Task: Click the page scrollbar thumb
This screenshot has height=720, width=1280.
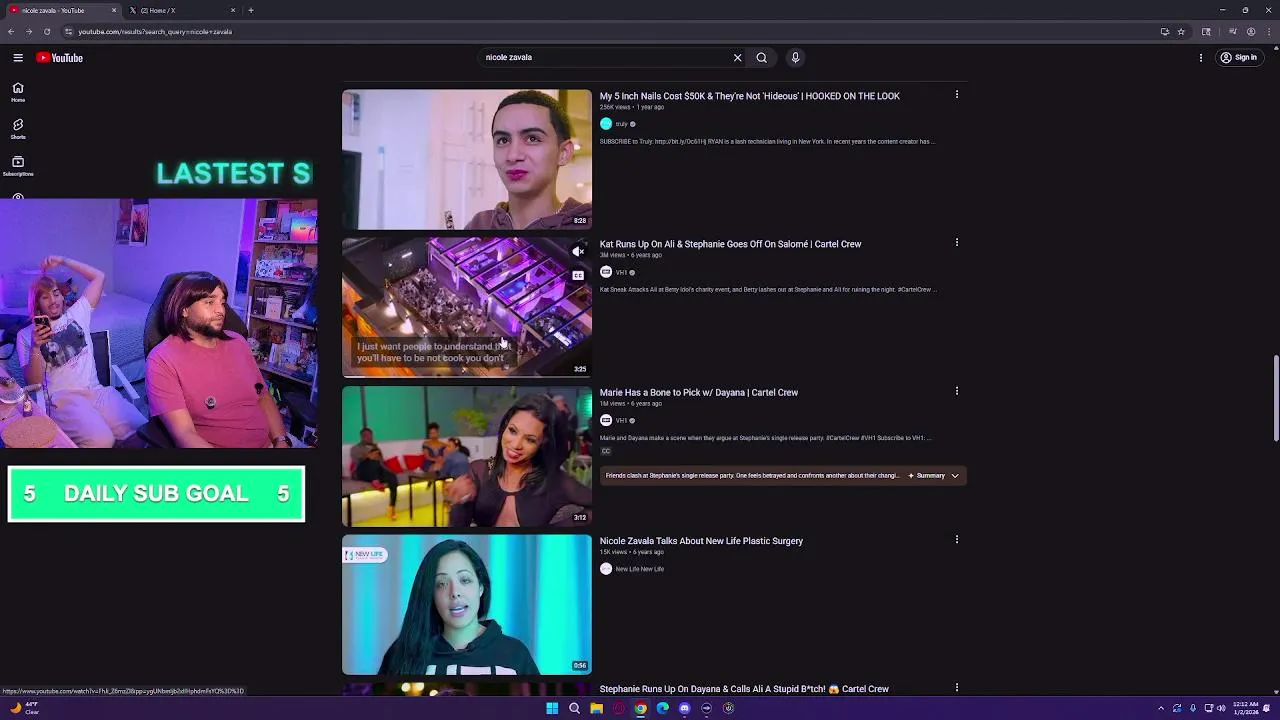Action: [1275, 397]
